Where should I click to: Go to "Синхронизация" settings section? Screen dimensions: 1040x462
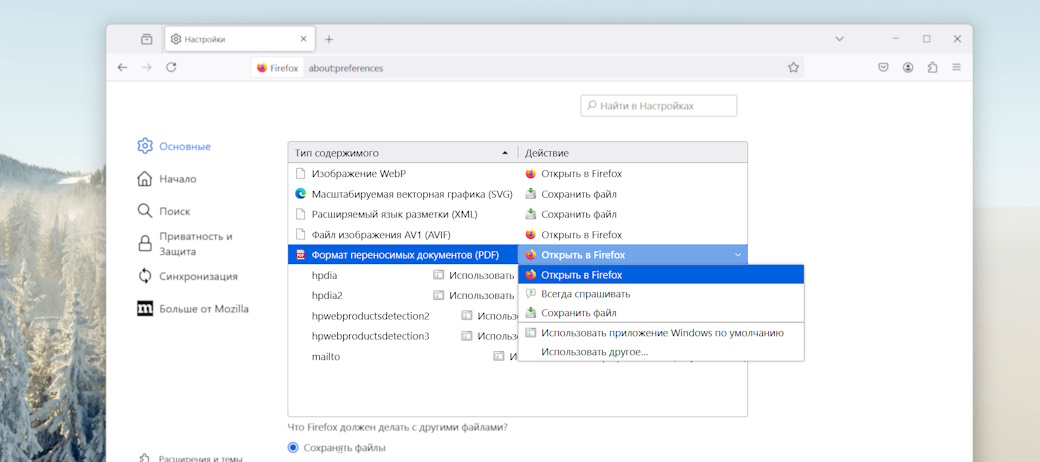point(198,276)
